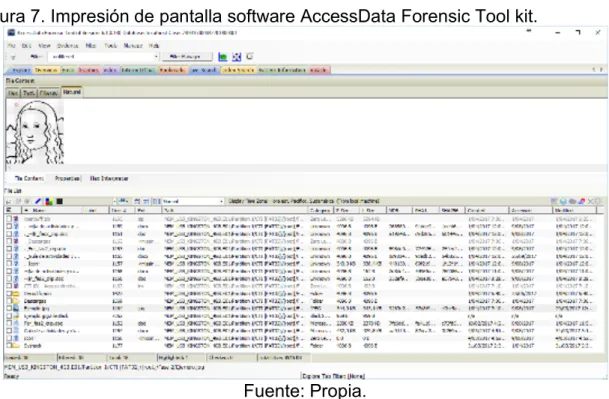This screenshot has height=399, width=609.
Task: Open the Normal column settings dropdown
Action: [x=221, y=202]
